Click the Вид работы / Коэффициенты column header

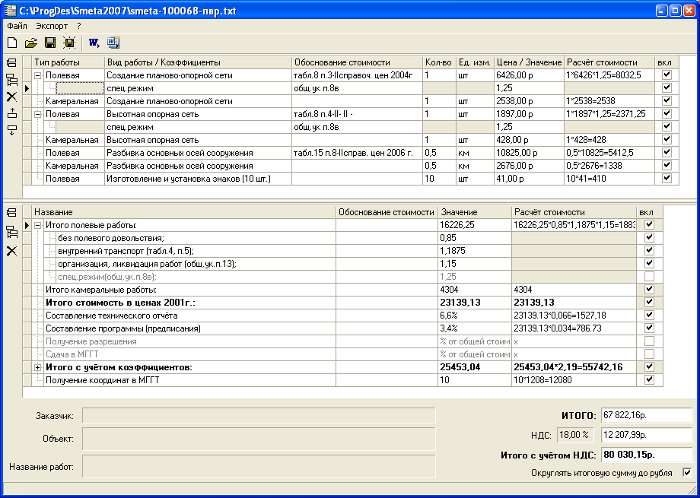tap(197, 62)
